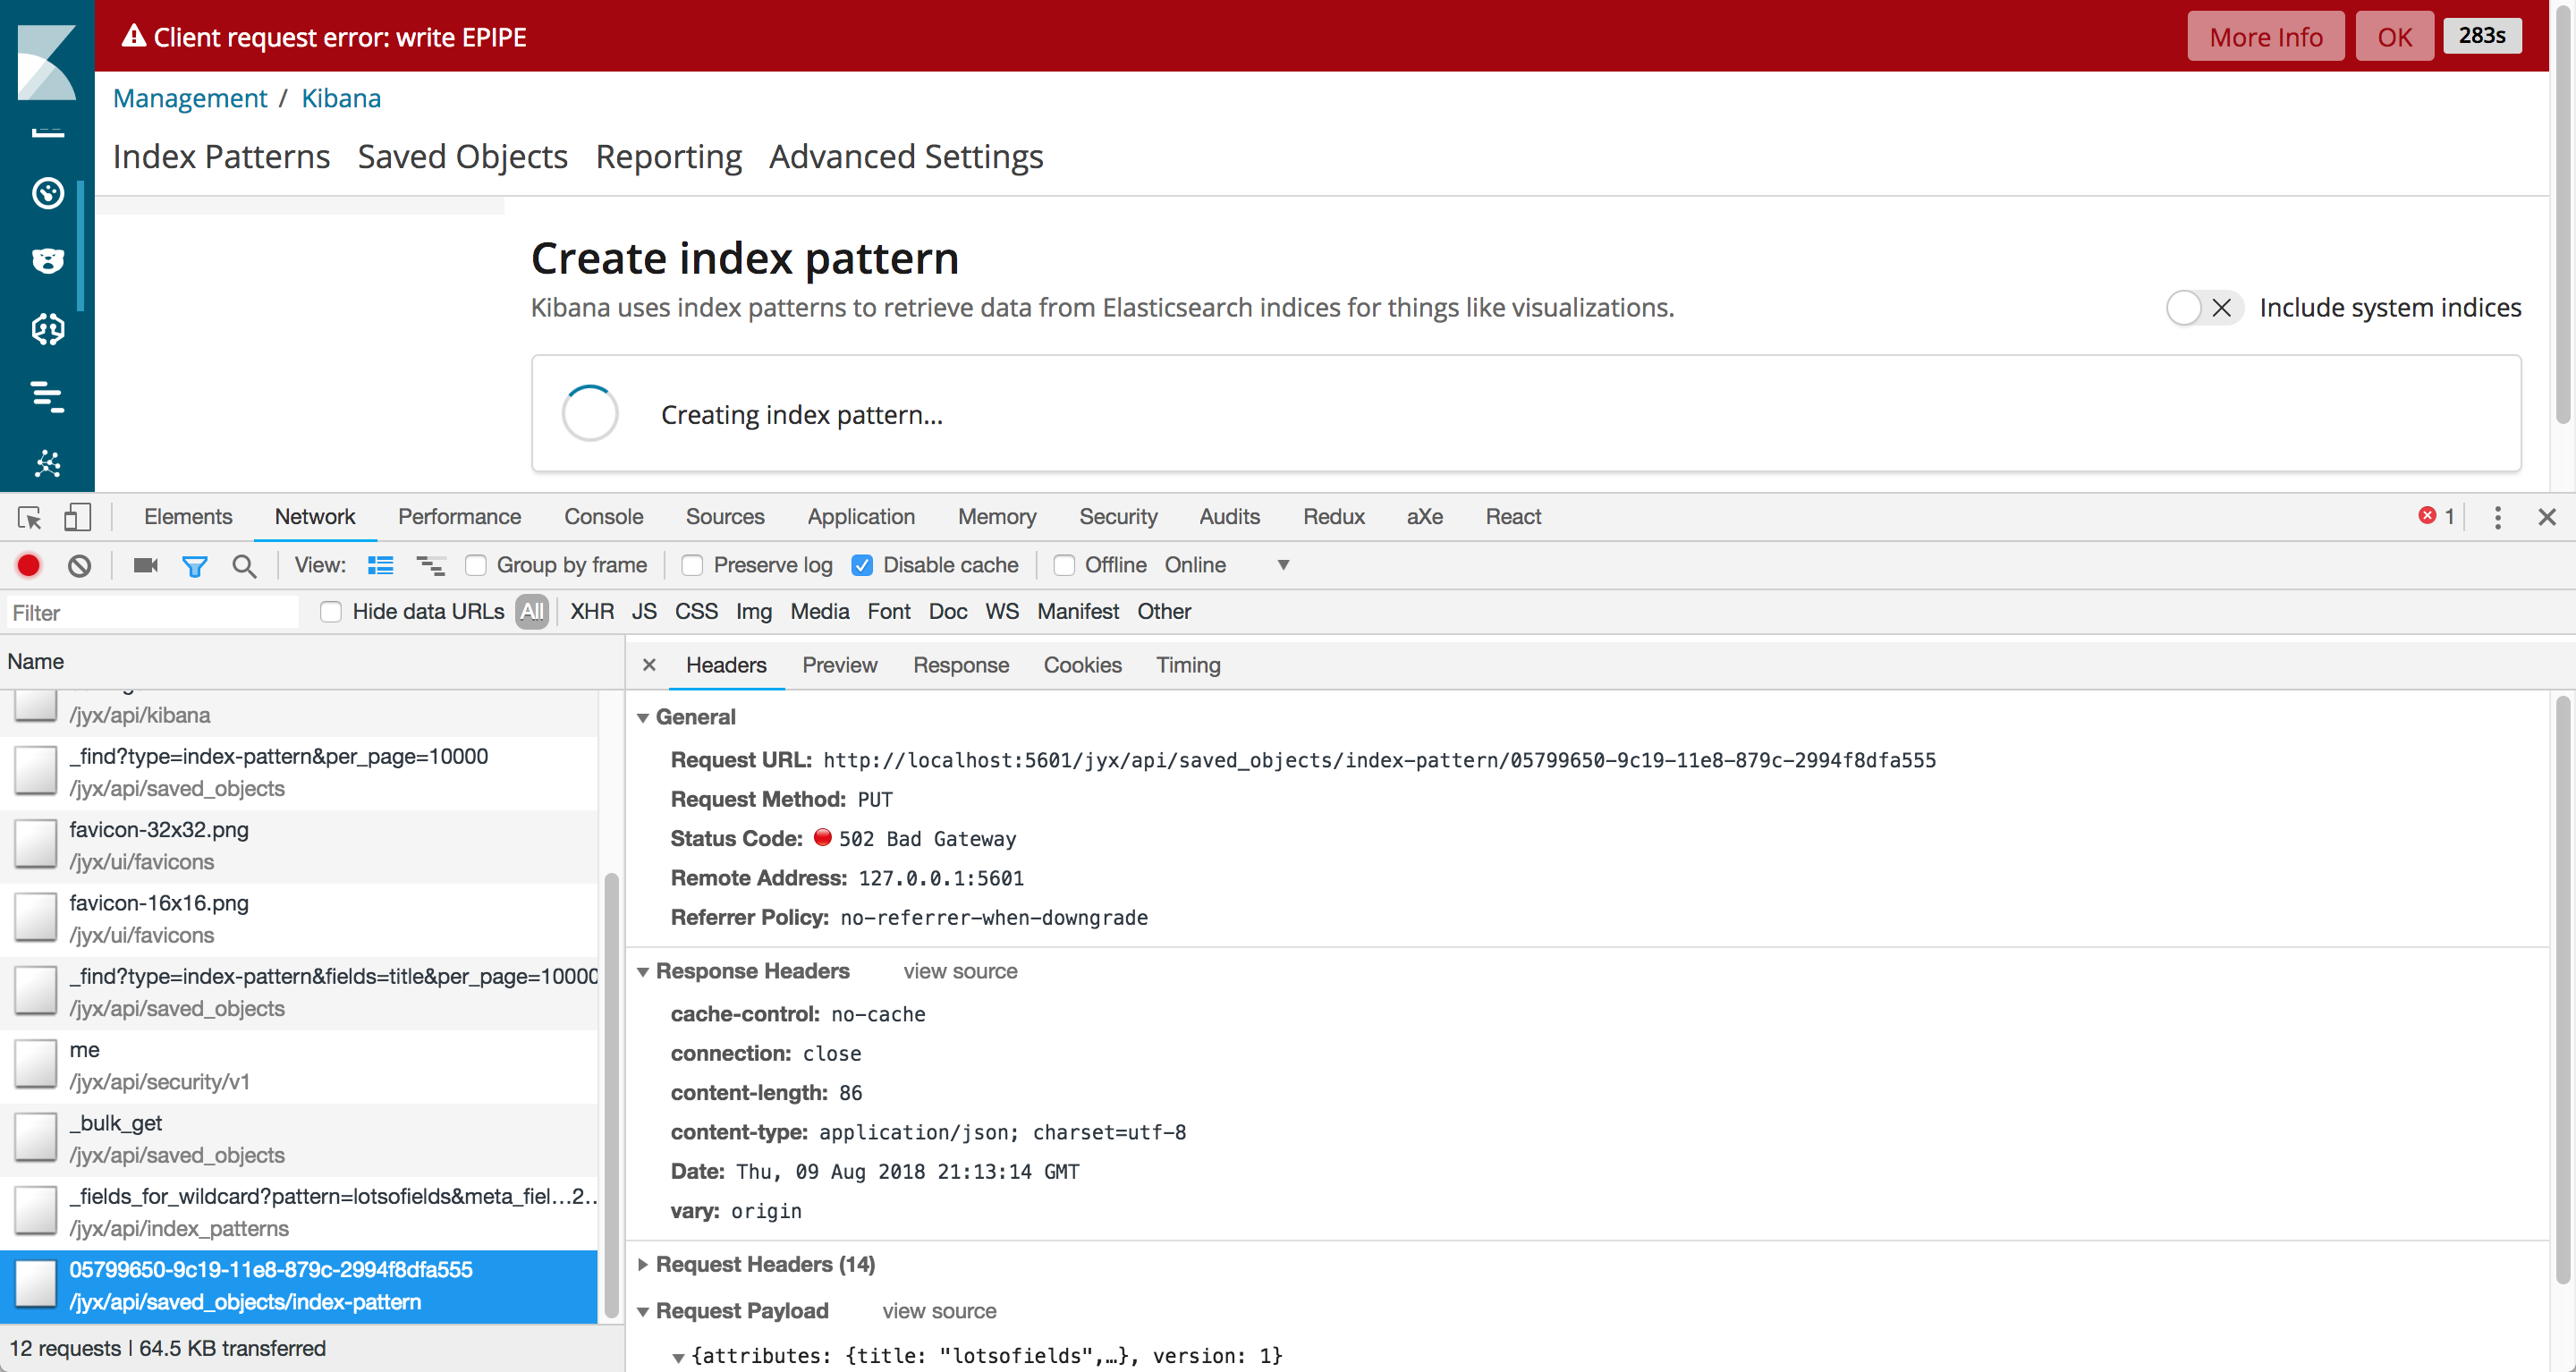Screen dimensions: 2576x1372
Task: Collapse the Response Headers section
Action: [644, 971]
